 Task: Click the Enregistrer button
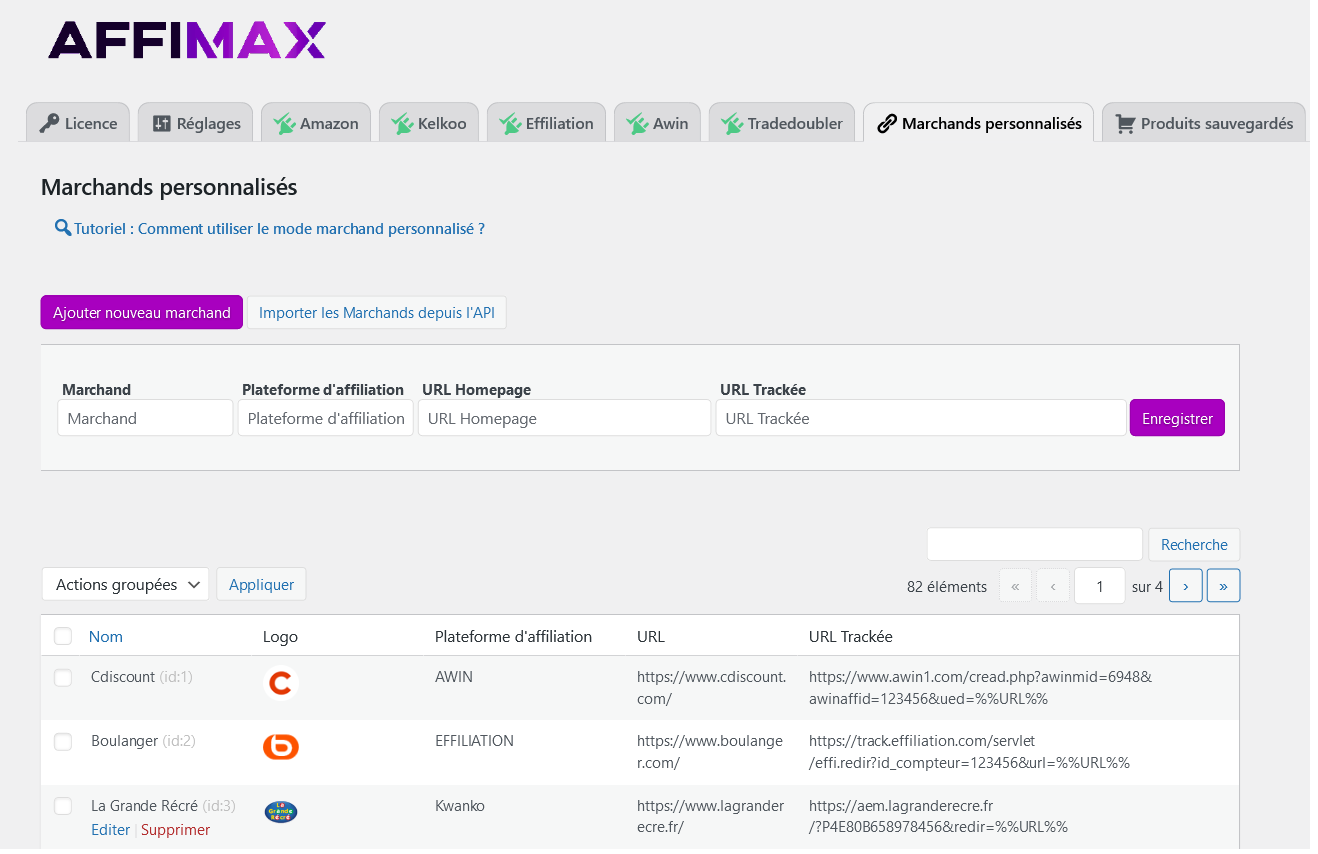(1177, 418)
